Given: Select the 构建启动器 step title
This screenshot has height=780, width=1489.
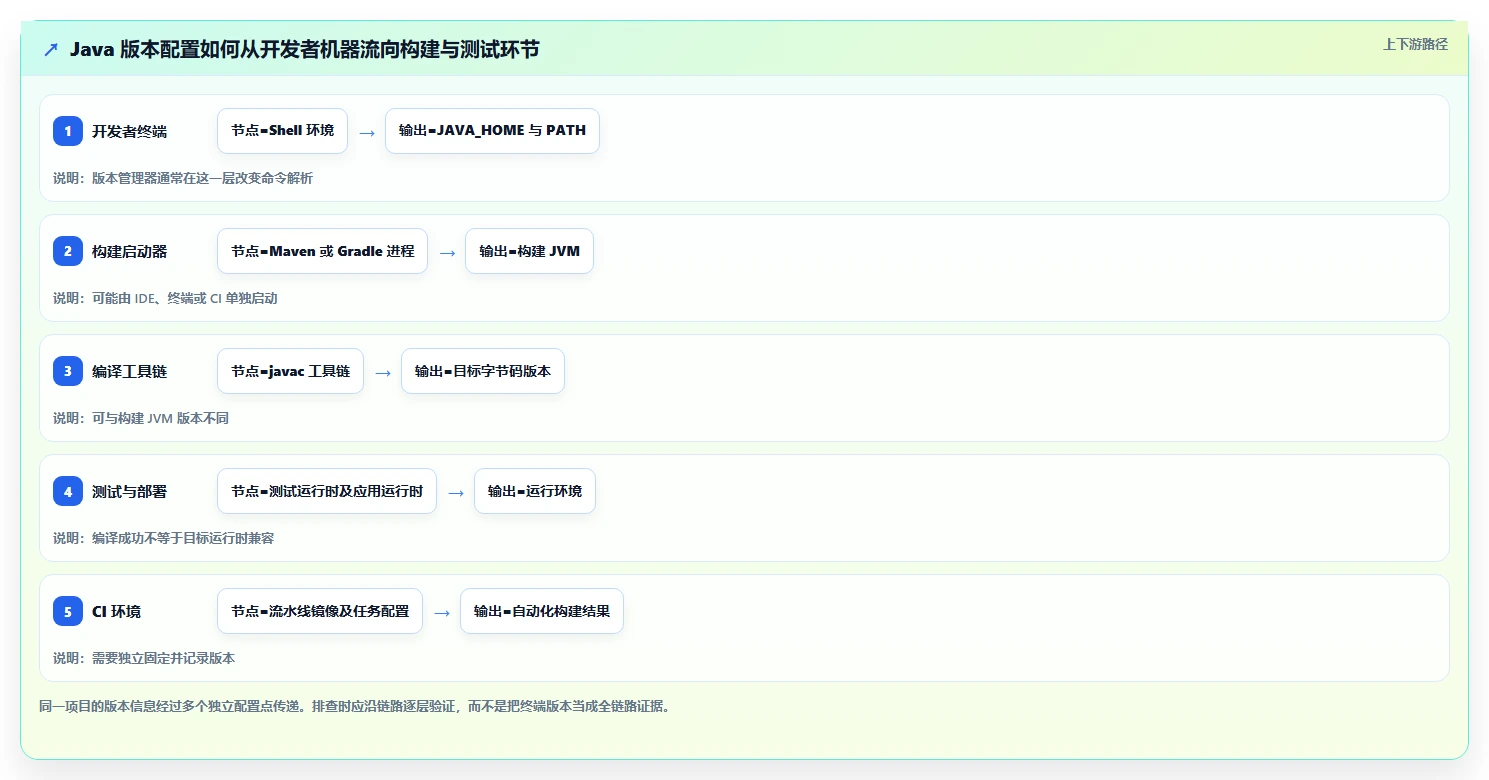Looking at the screenshot, I should [x=130, y=251].
